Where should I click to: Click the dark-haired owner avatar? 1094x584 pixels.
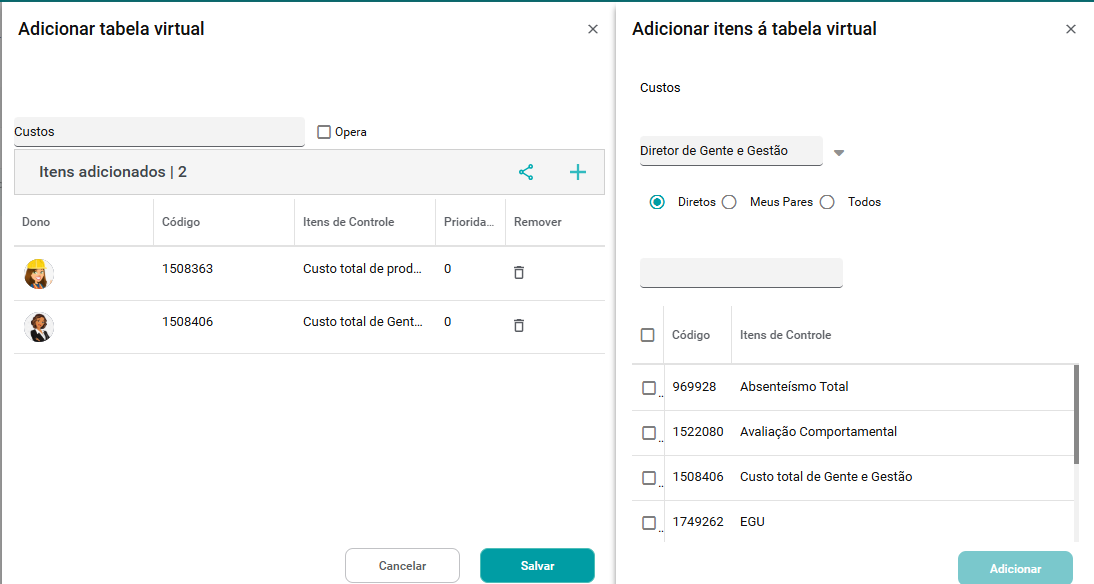click(x=38, y=327)
